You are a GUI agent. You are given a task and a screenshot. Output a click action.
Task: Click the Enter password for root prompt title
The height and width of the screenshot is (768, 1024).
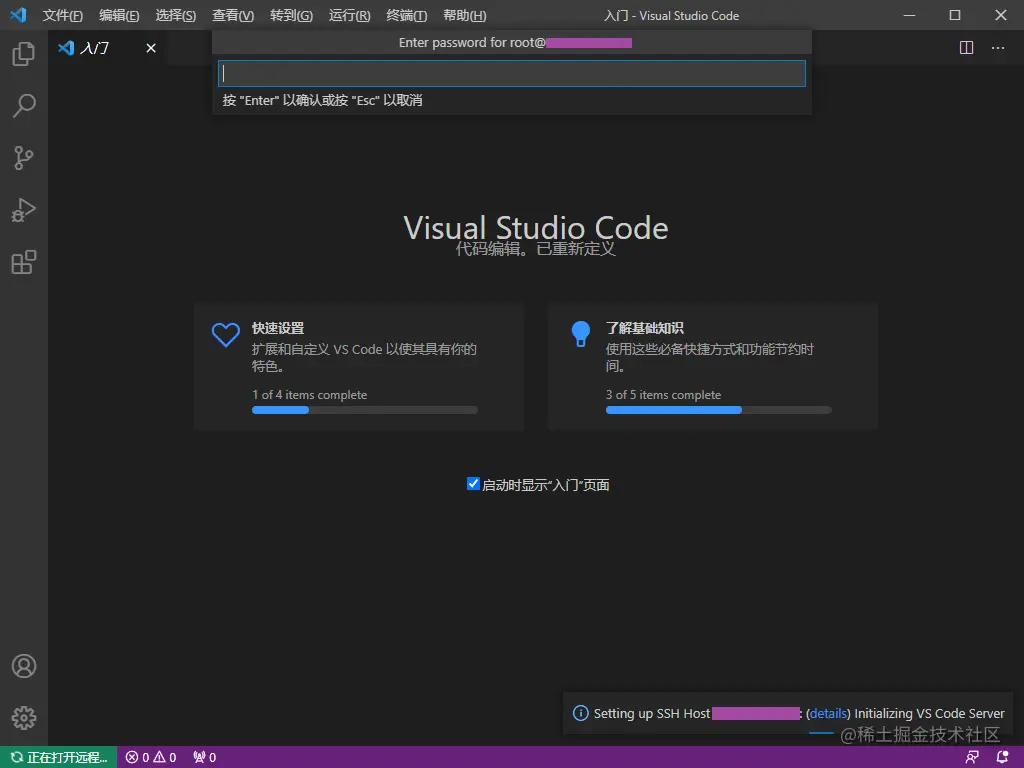pos(515,42)
